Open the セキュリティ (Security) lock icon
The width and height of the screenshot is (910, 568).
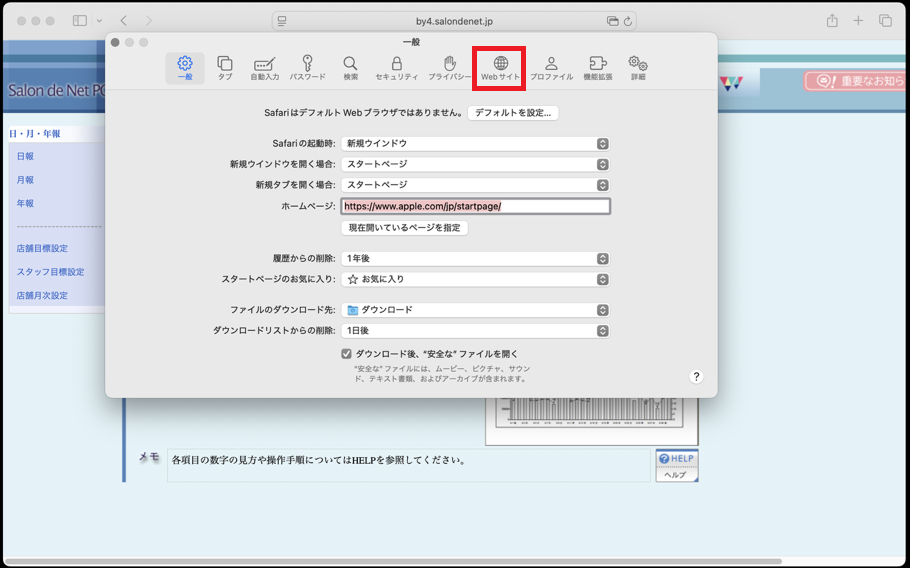(396, 67)
